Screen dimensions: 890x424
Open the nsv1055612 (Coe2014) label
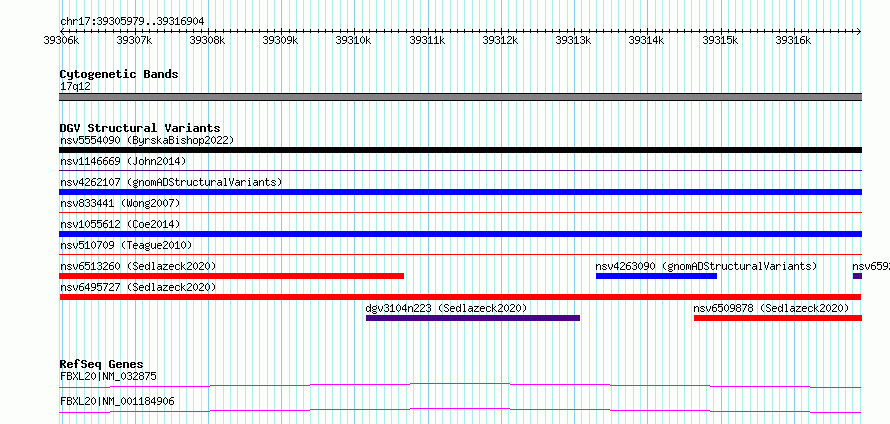click(120, 224)
